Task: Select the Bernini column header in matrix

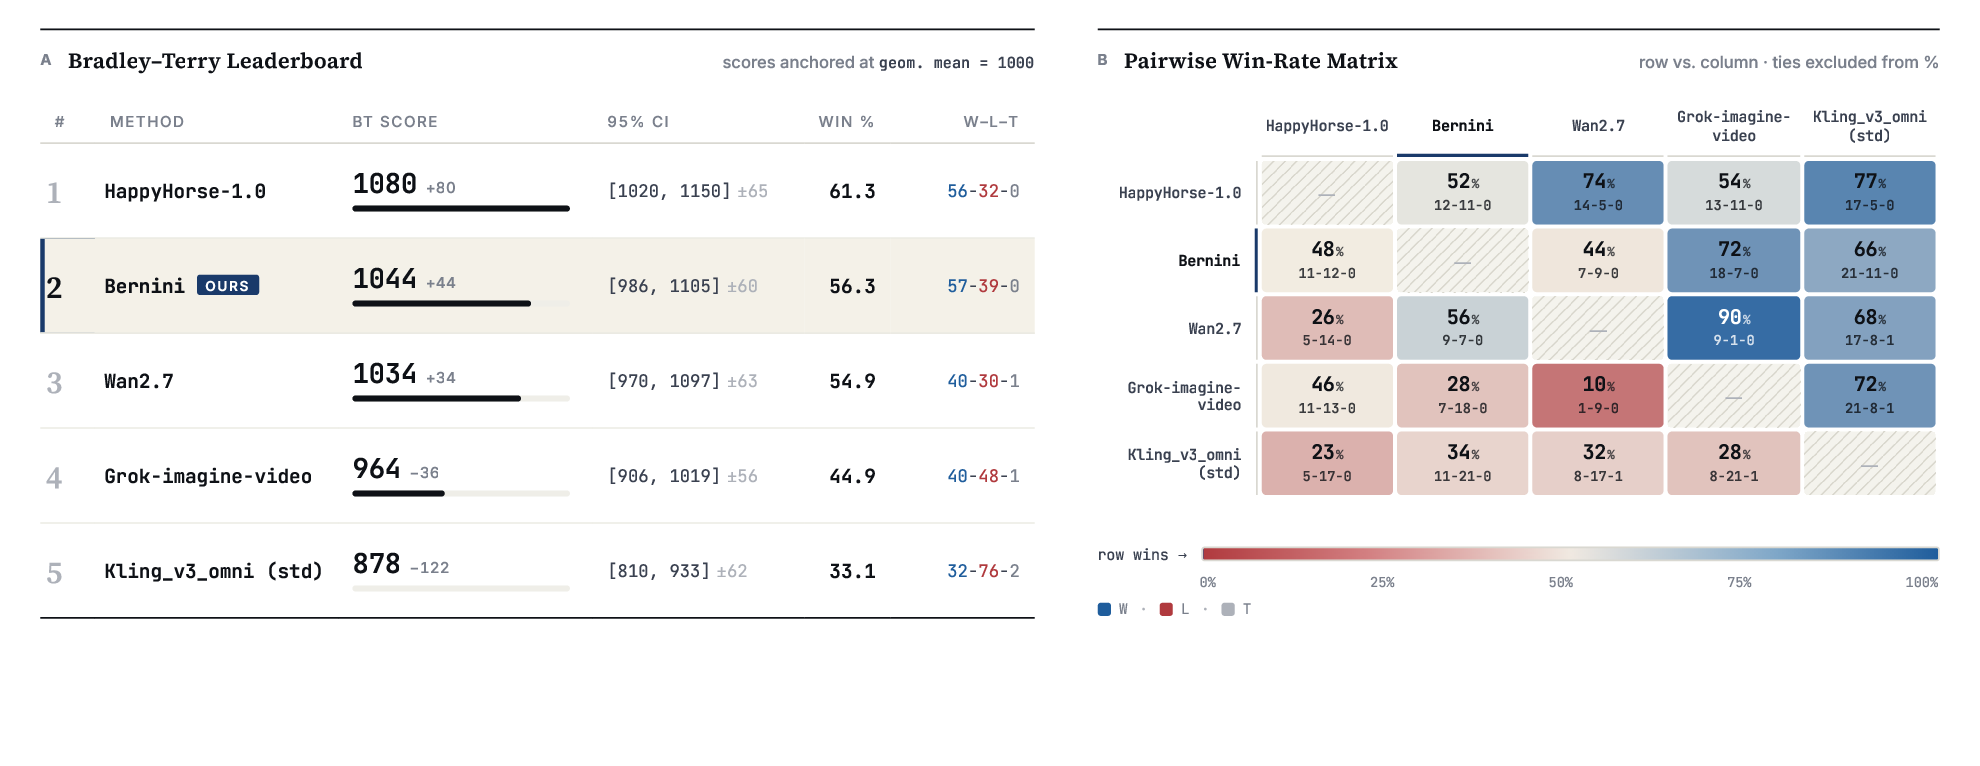Action: (x=1462, y=126)
